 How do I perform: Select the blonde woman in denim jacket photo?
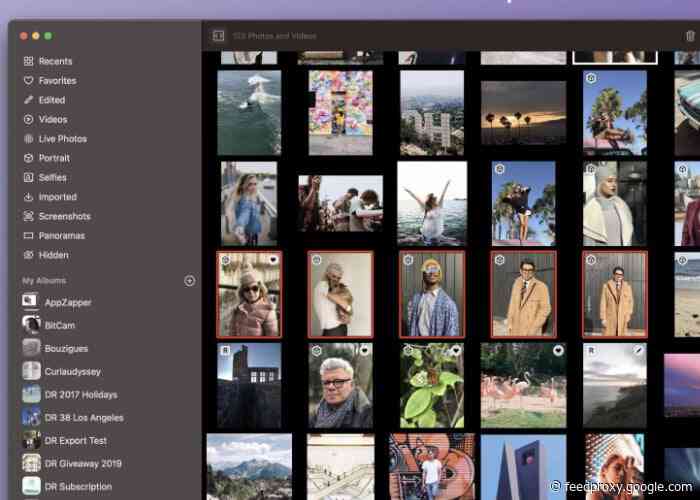point(249,204)
